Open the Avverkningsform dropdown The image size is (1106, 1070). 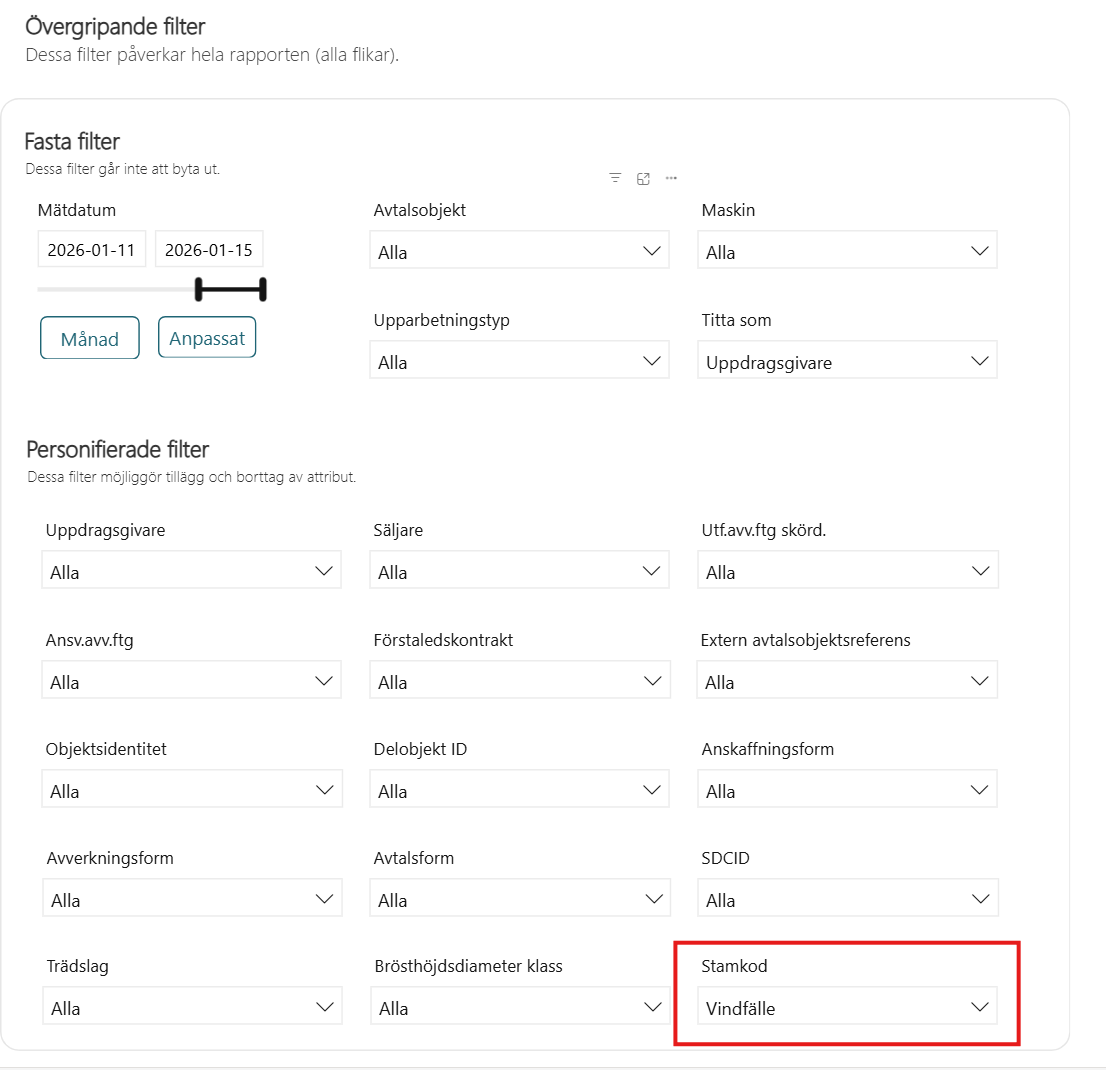(192, 899)
